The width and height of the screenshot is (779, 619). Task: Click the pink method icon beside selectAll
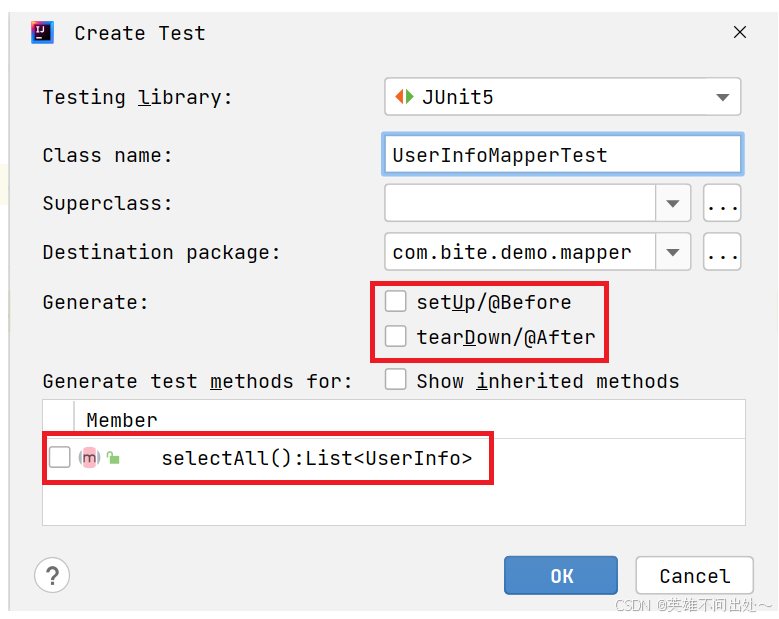[x=89, y=458]
